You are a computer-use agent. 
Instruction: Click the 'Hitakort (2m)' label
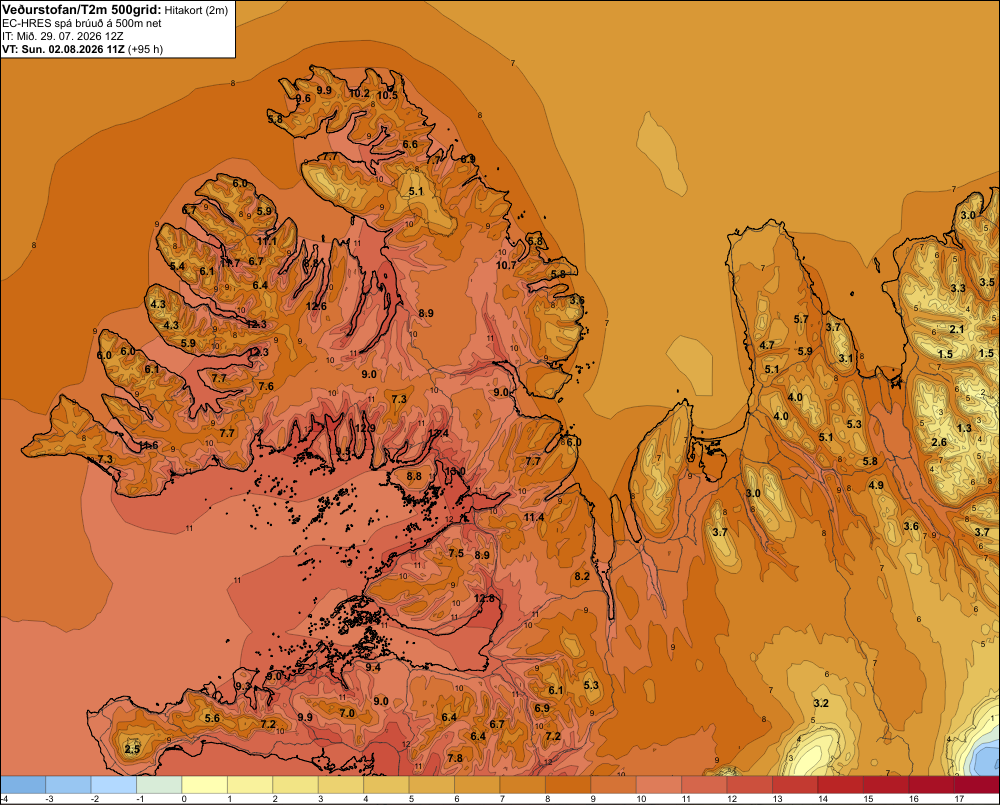pyautogui.click(x=196, y=10)
